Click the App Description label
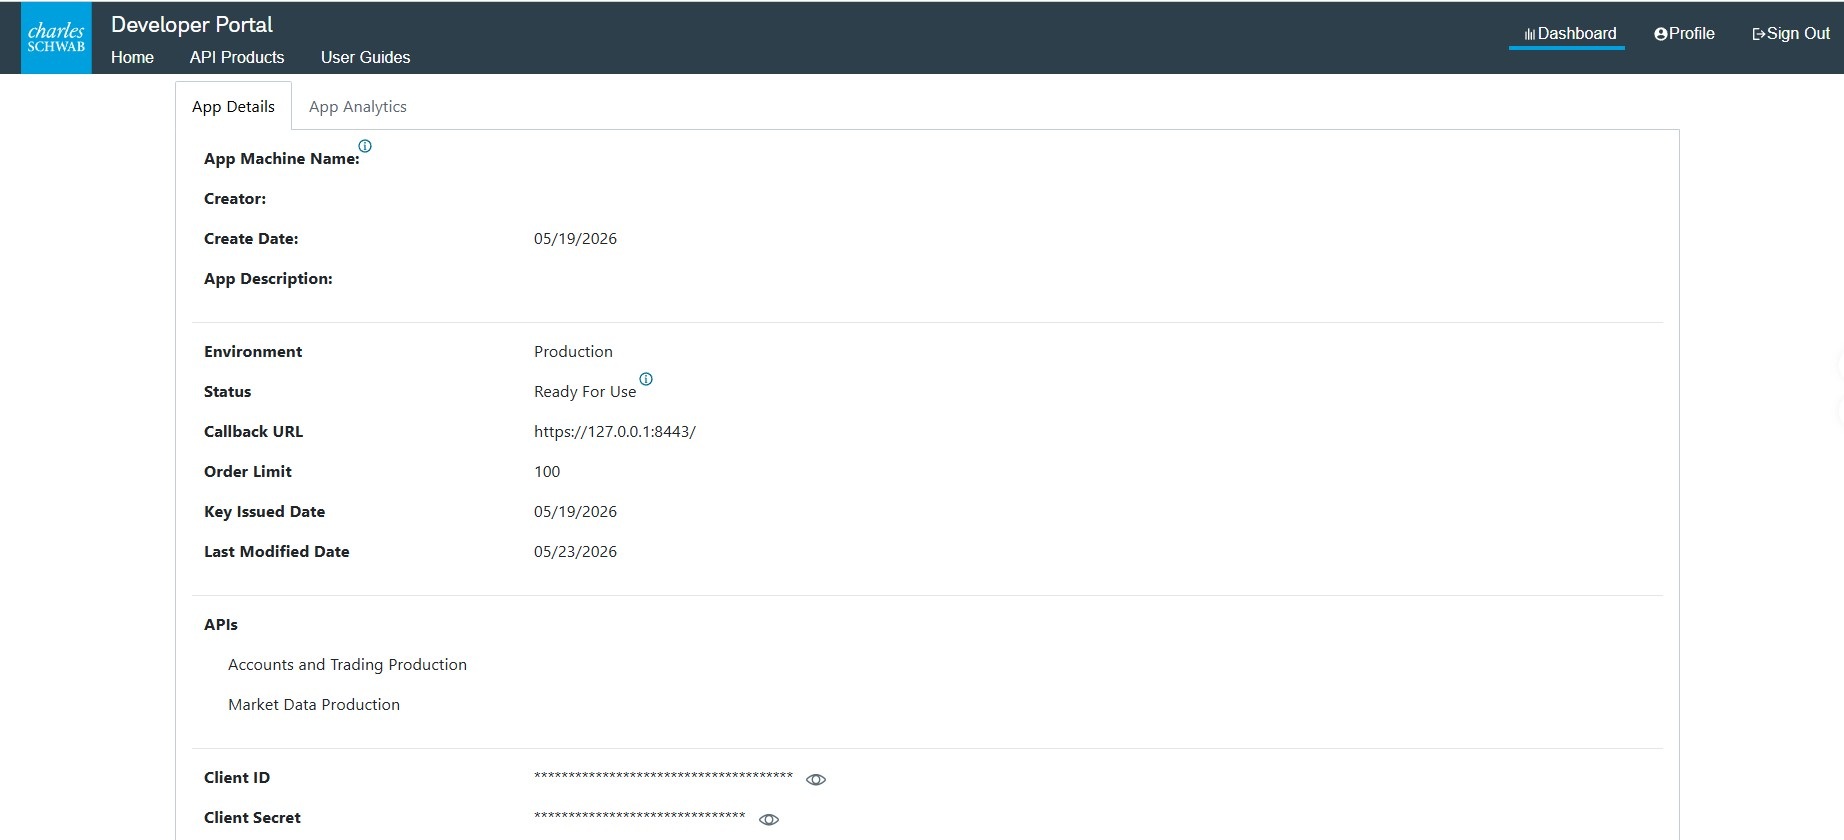Screen dimensions: 1844x840 (x=268, y=279)
